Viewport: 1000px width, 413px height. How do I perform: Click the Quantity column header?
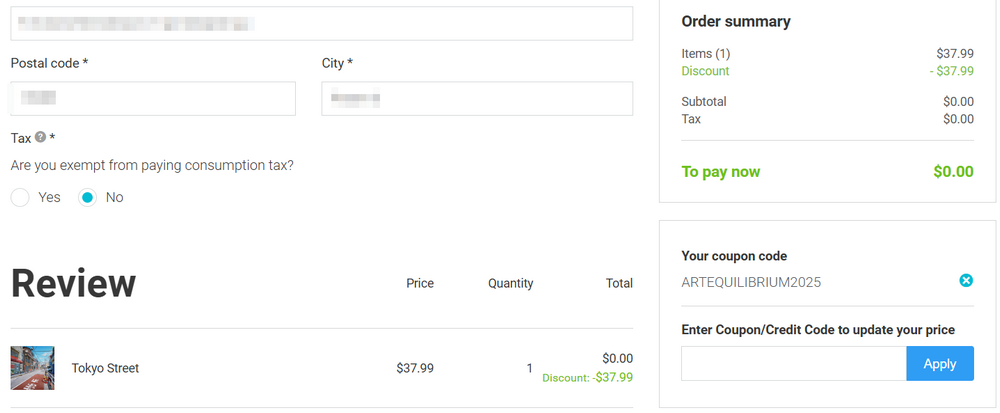tap(510, 284)
